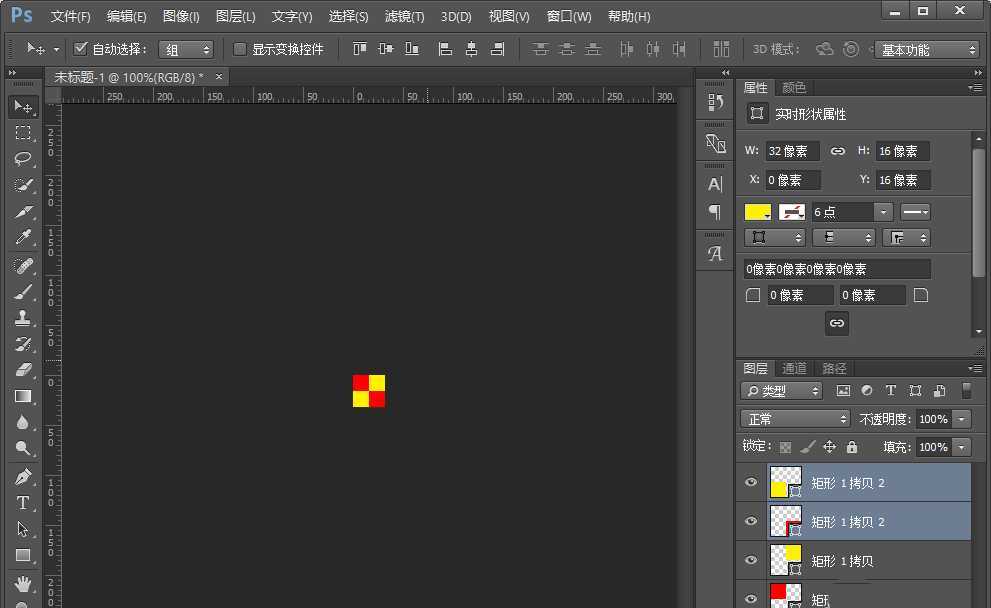Switch to the 颜色 panel tab
The width and height of the screenshot is (991, 608).
click(x=794, y=88)
